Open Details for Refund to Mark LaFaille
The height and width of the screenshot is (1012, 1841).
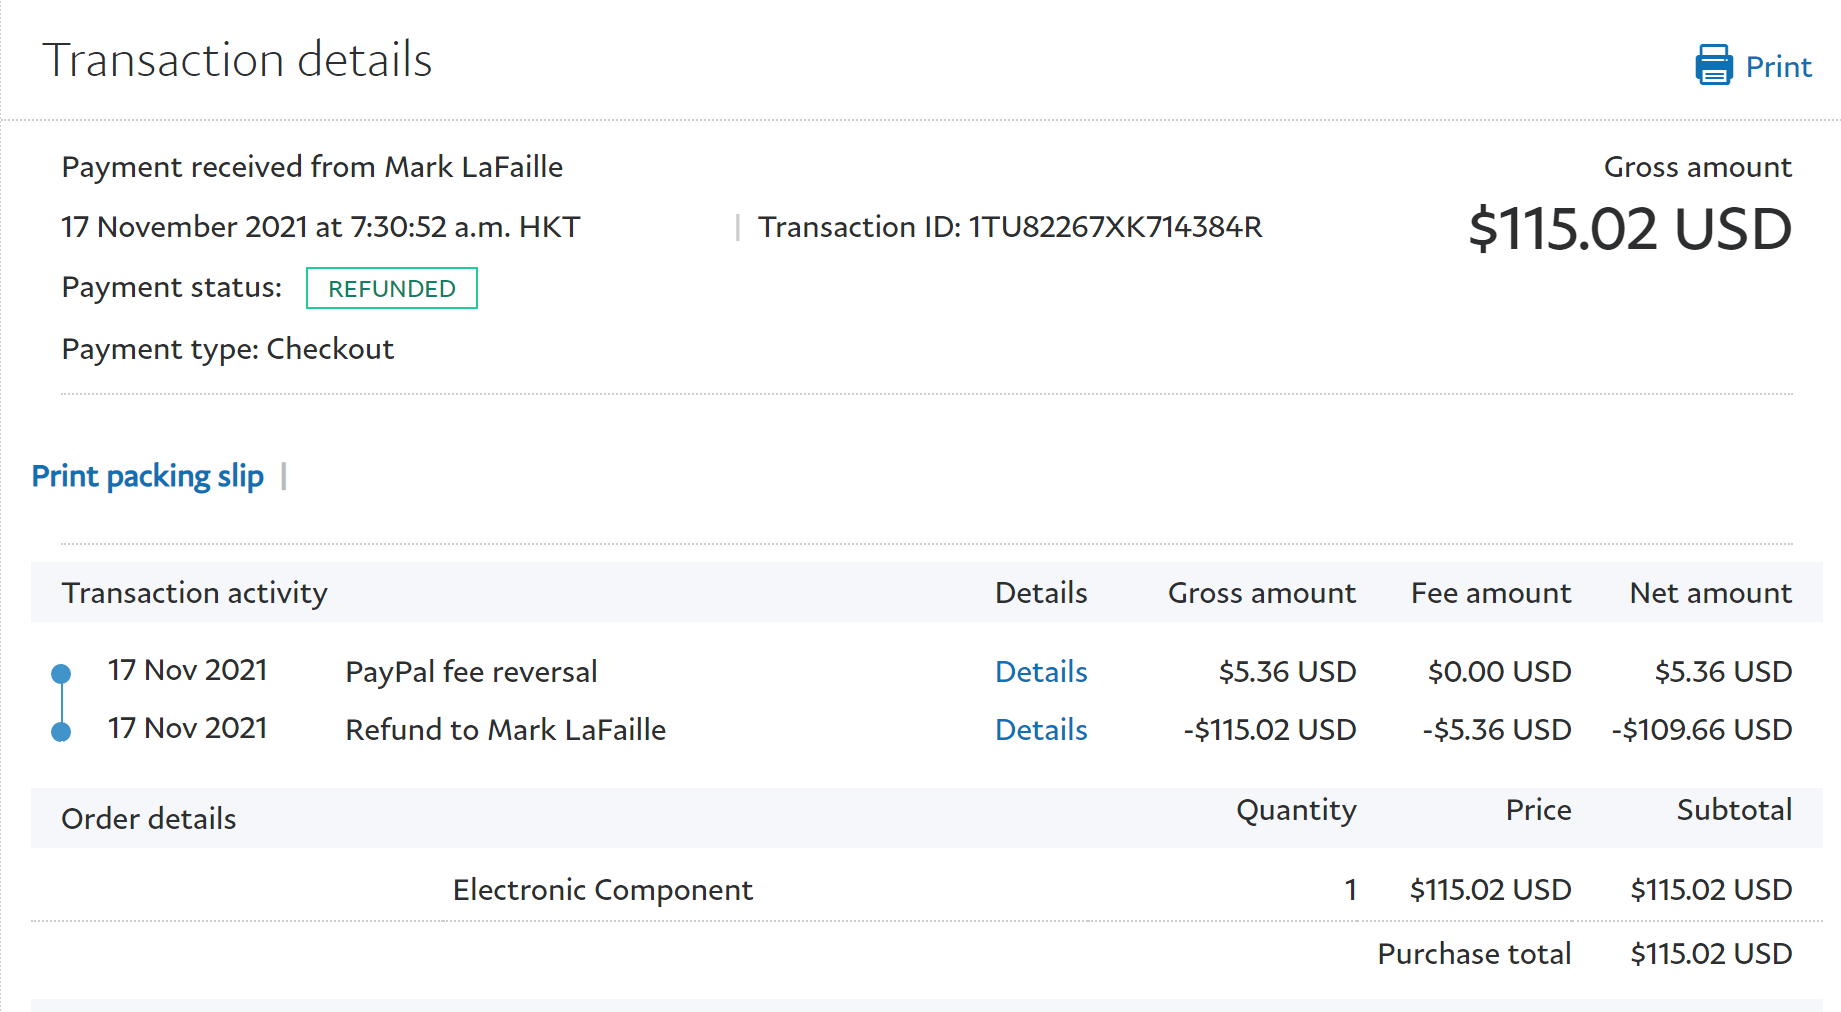1040,729
